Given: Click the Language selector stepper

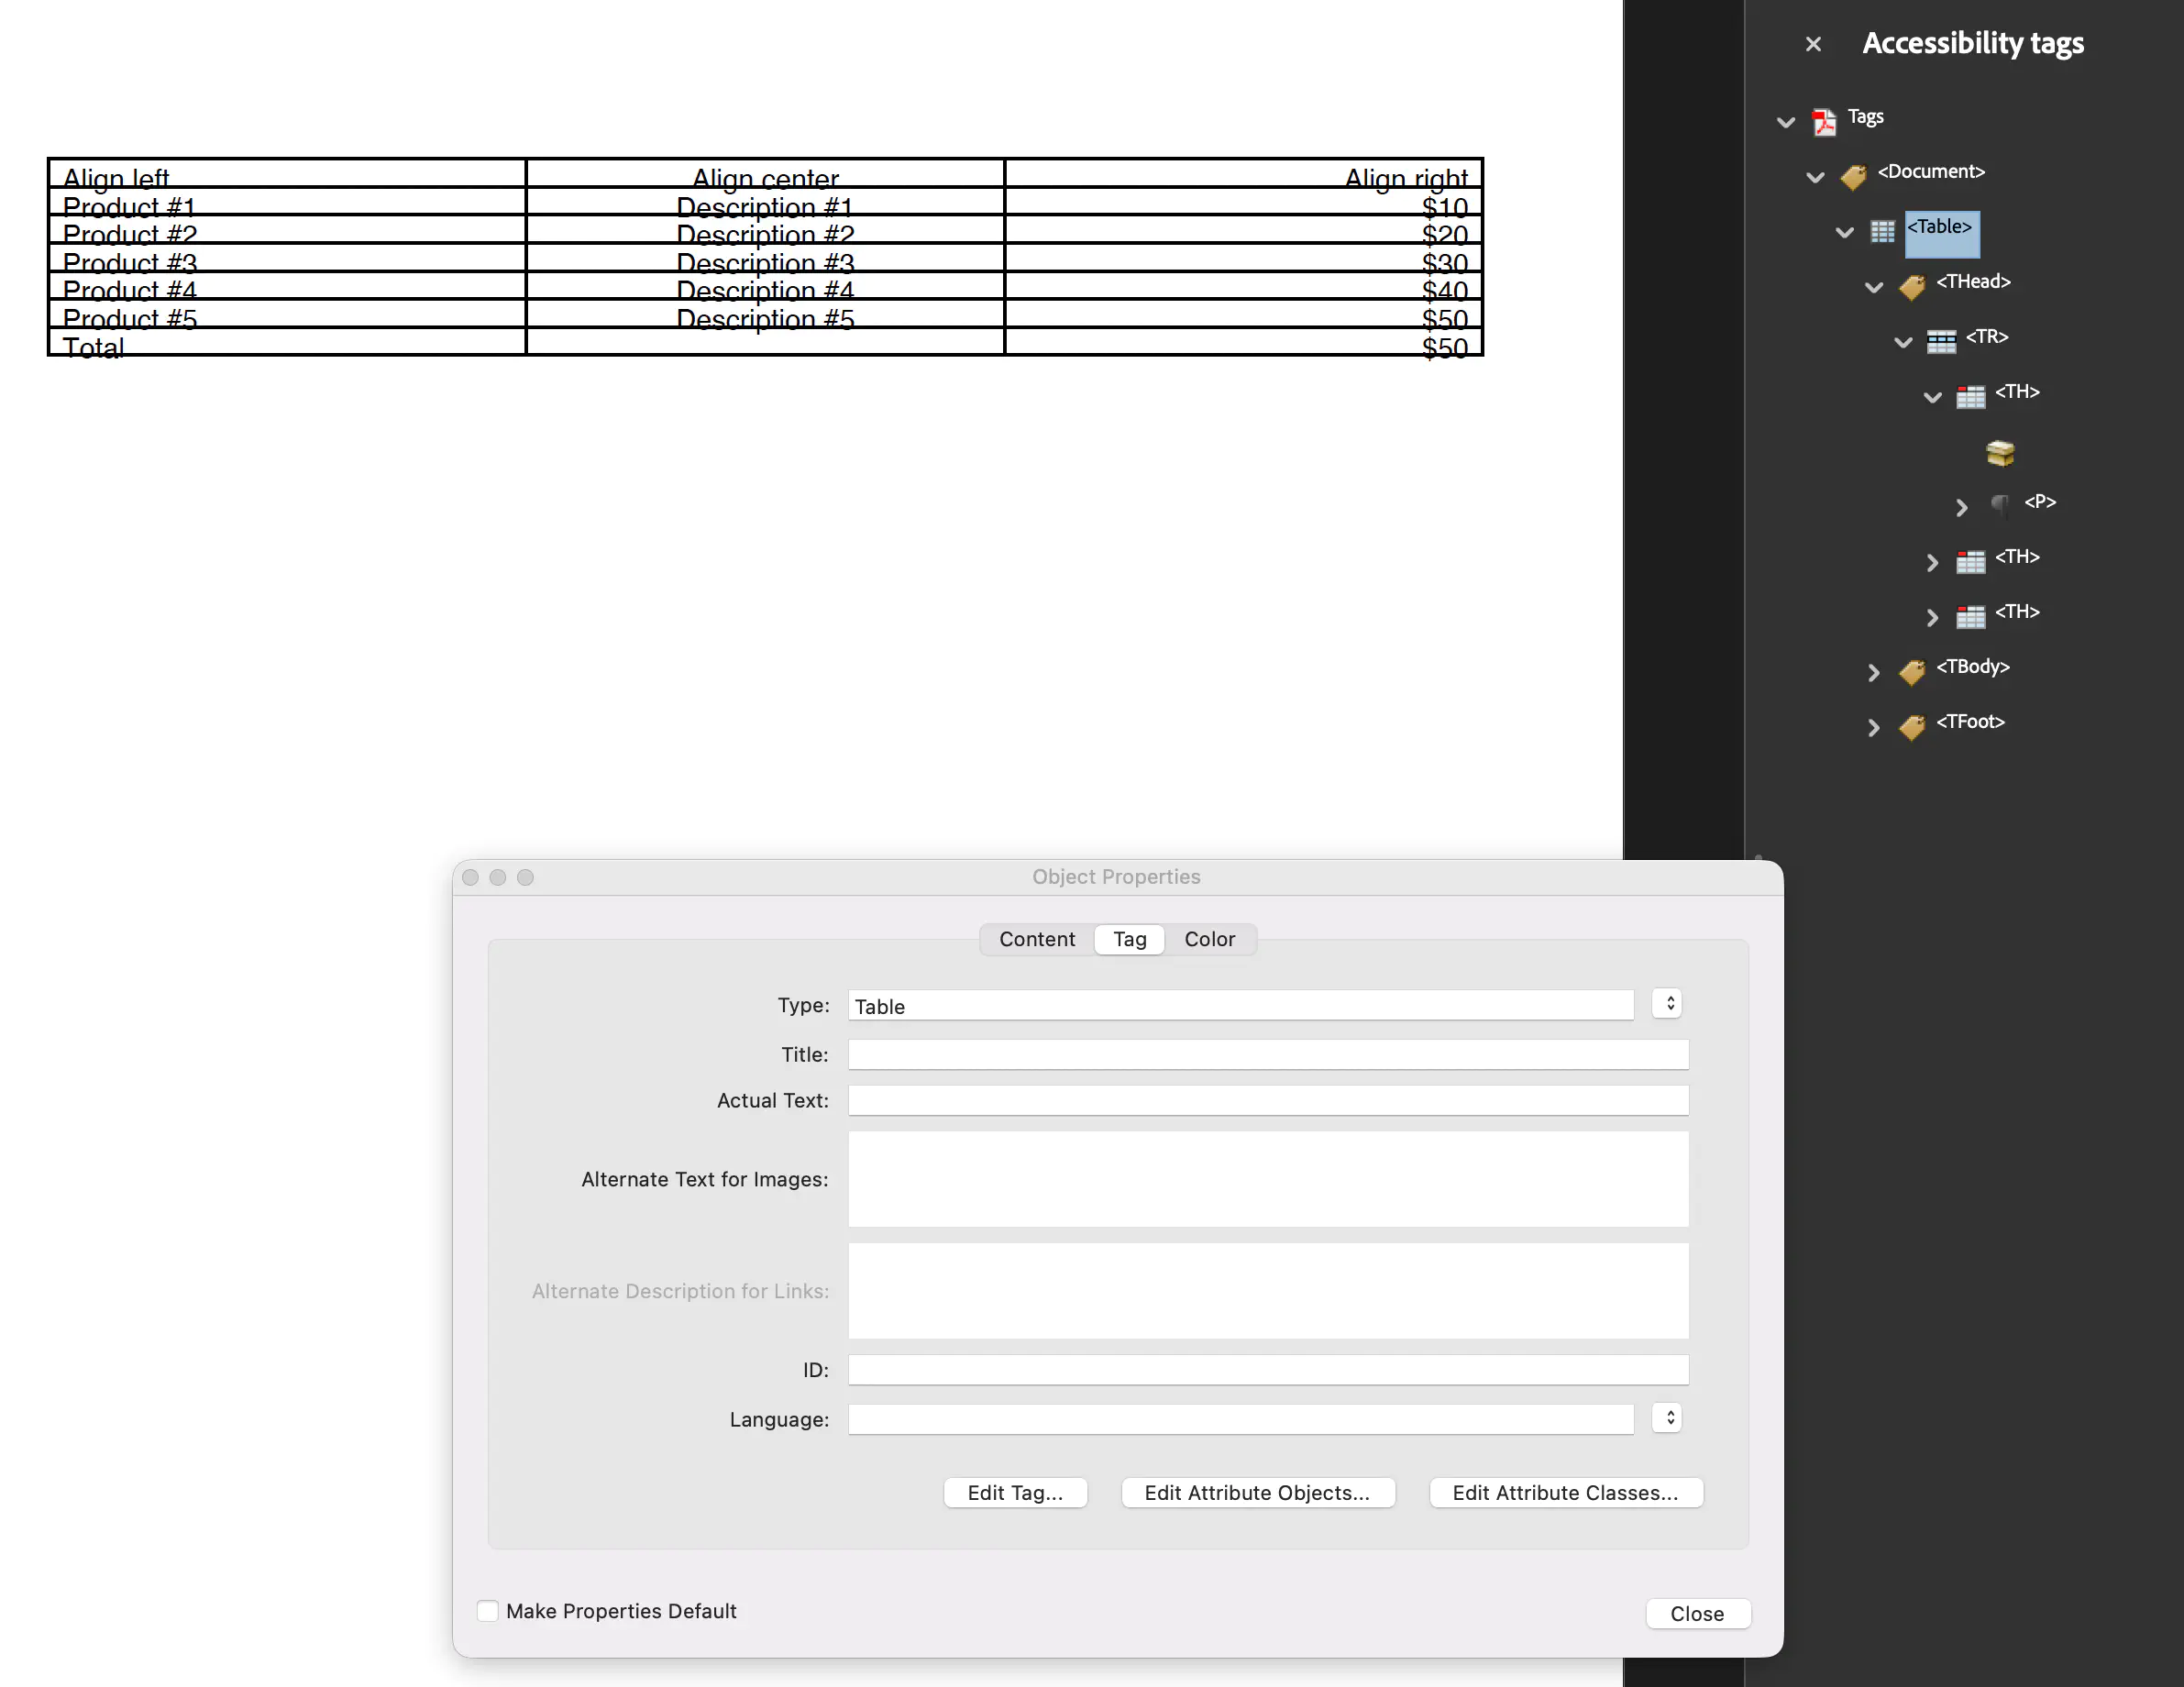Looking at the screenshot, I should (1666, 1417).
